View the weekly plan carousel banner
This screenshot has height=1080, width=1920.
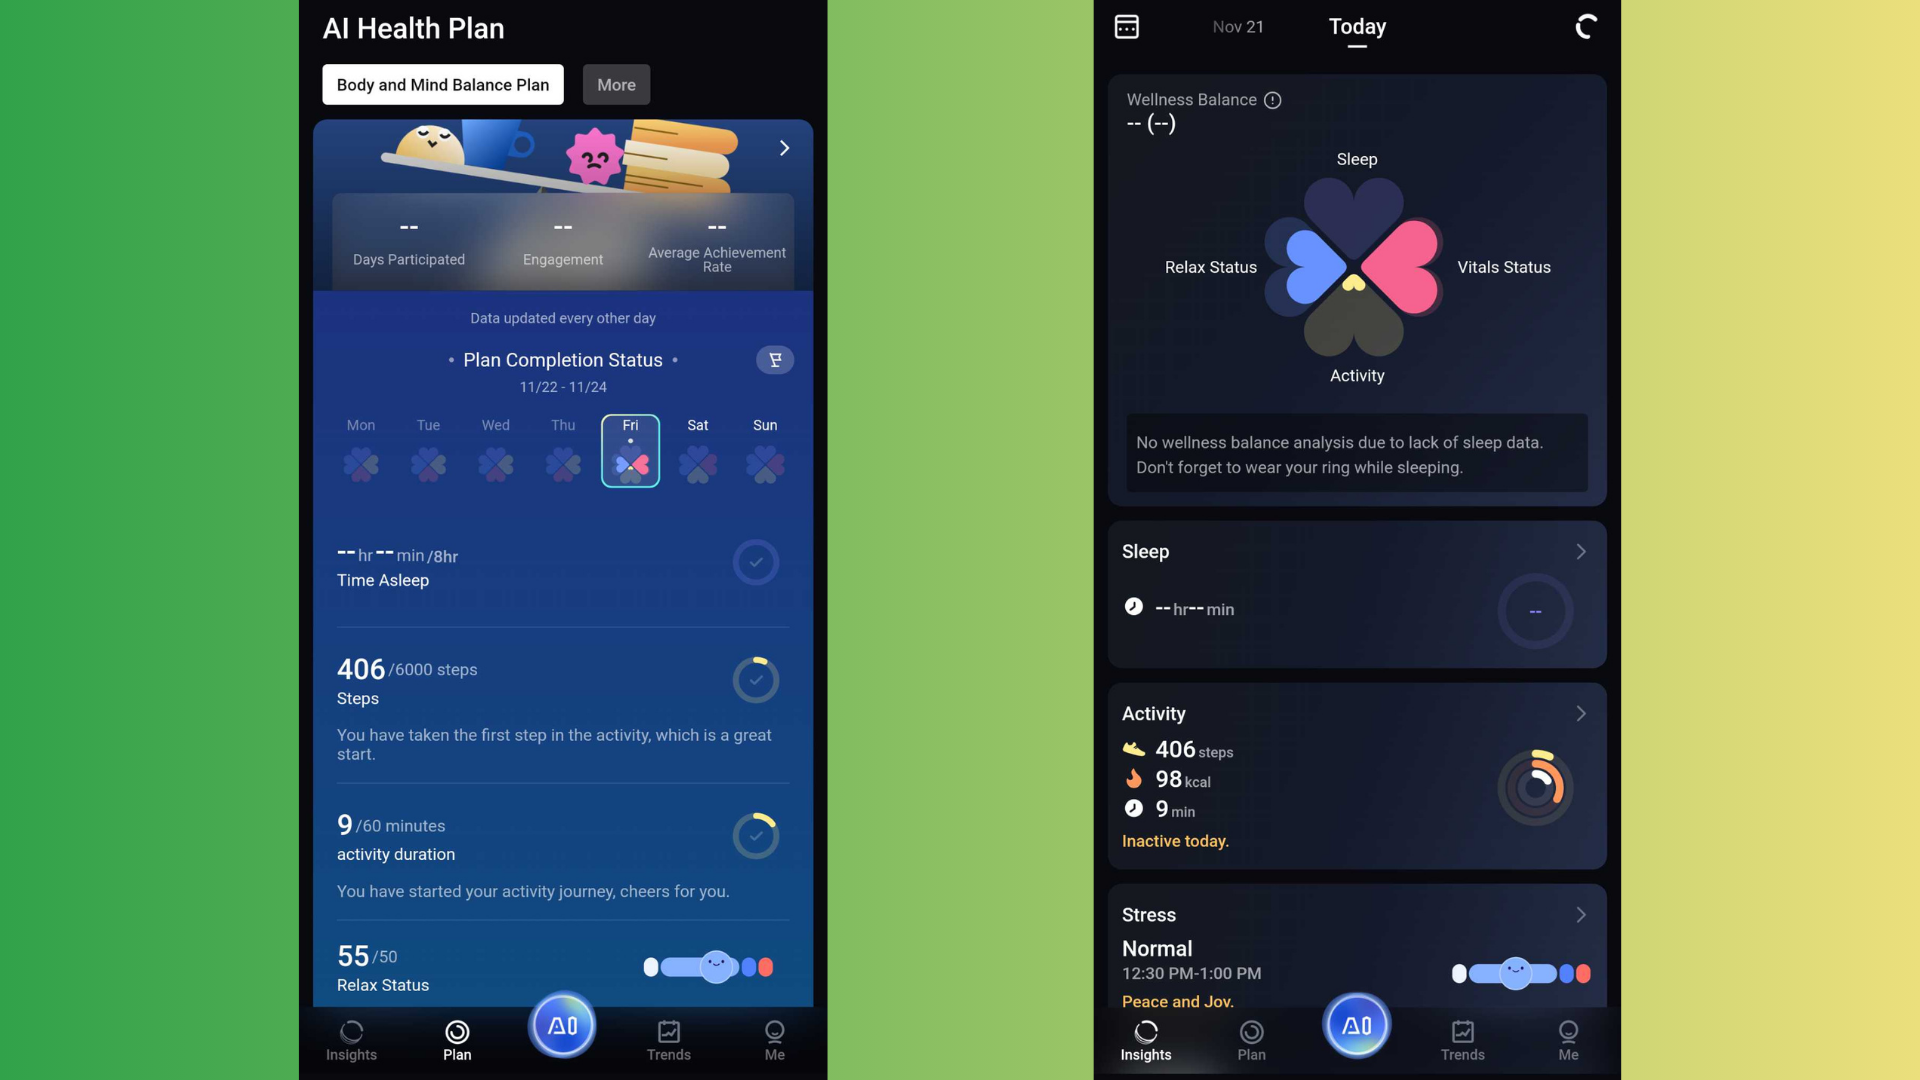[563, 204]
